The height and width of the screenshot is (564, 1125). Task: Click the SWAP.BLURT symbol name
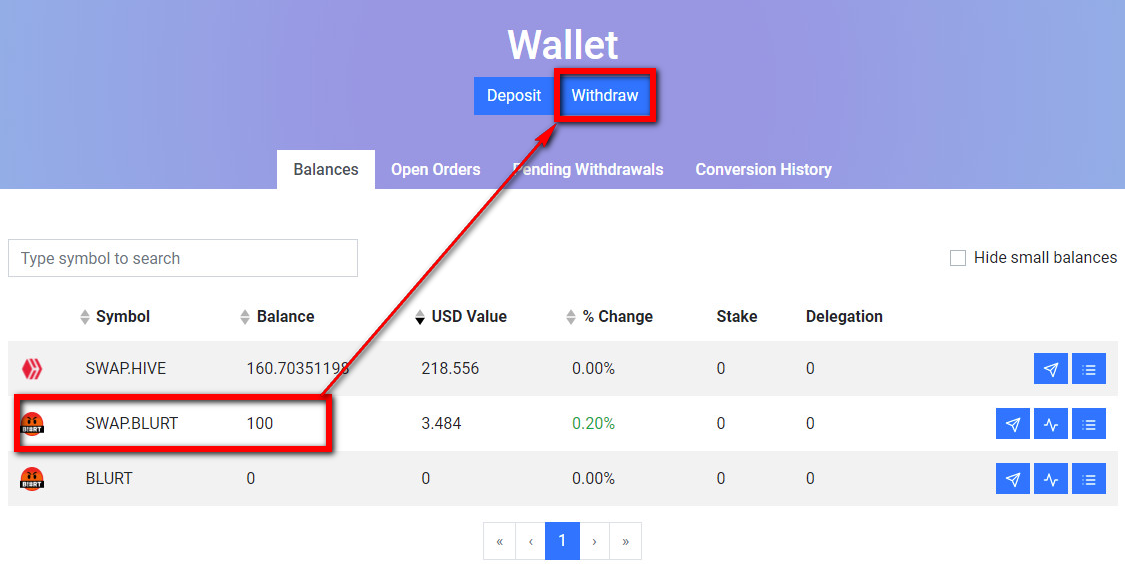coord(131,423)
